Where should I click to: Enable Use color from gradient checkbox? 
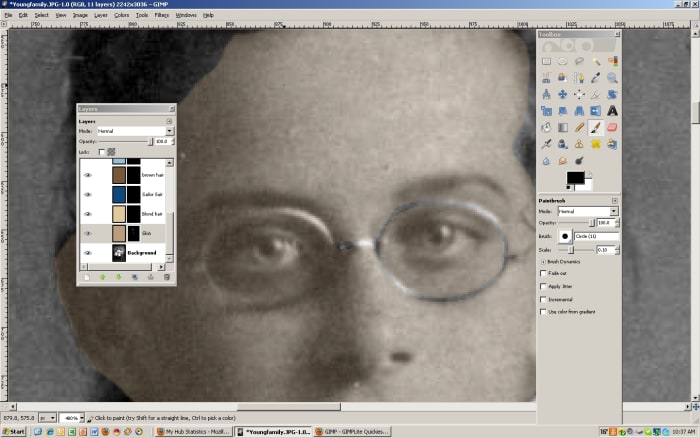coord(543,312)
